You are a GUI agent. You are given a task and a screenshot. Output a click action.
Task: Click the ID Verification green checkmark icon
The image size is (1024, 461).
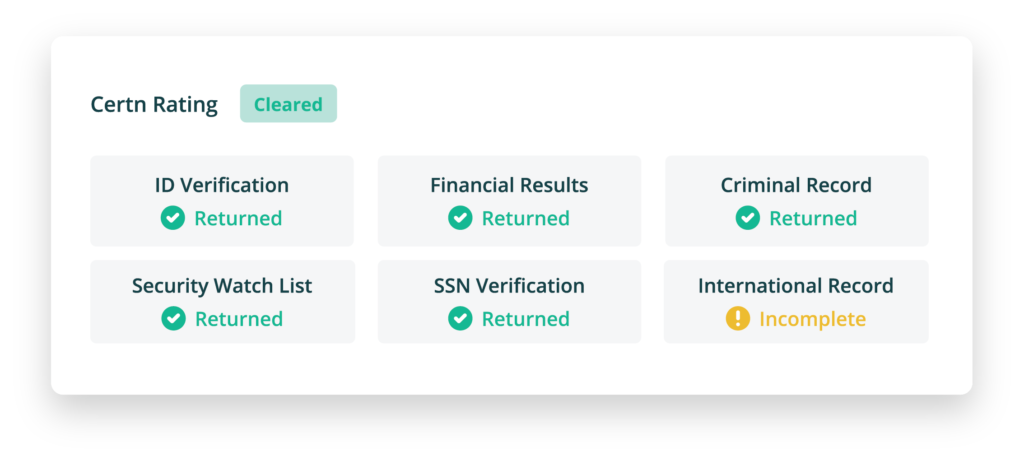173,218
